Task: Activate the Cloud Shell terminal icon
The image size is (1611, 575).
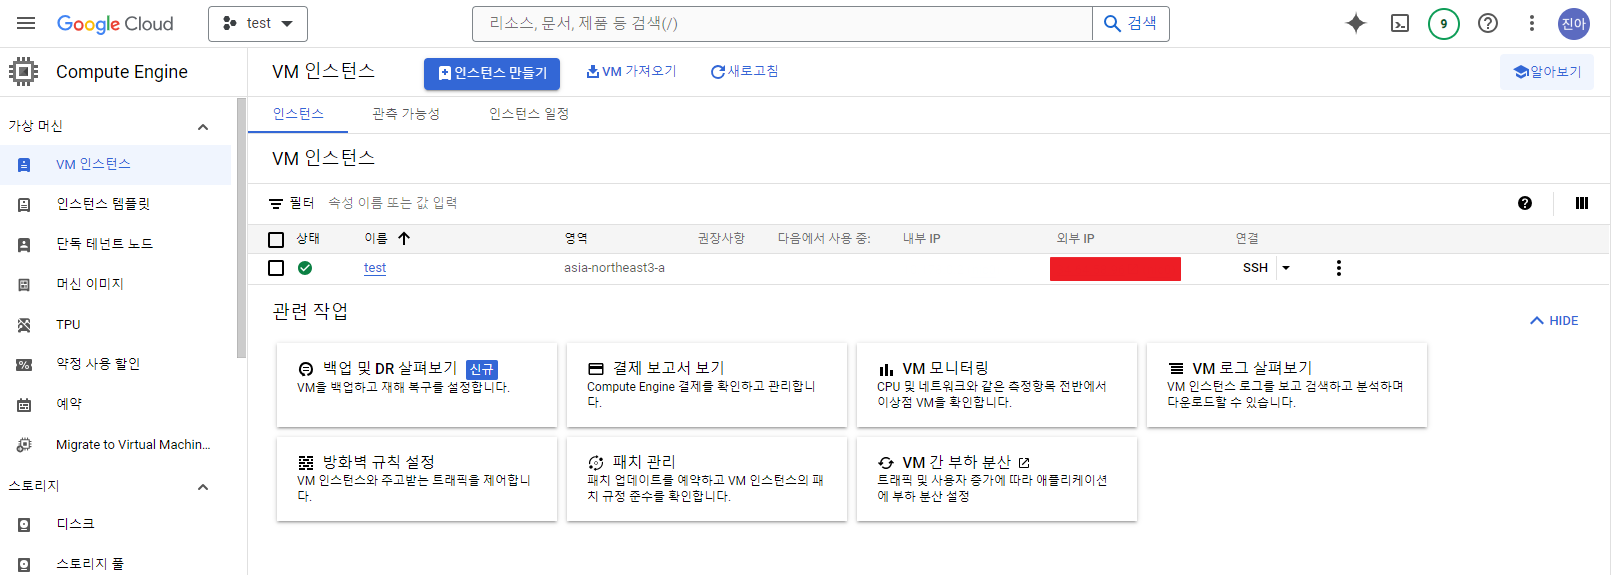Action: tap(1400, 23)
